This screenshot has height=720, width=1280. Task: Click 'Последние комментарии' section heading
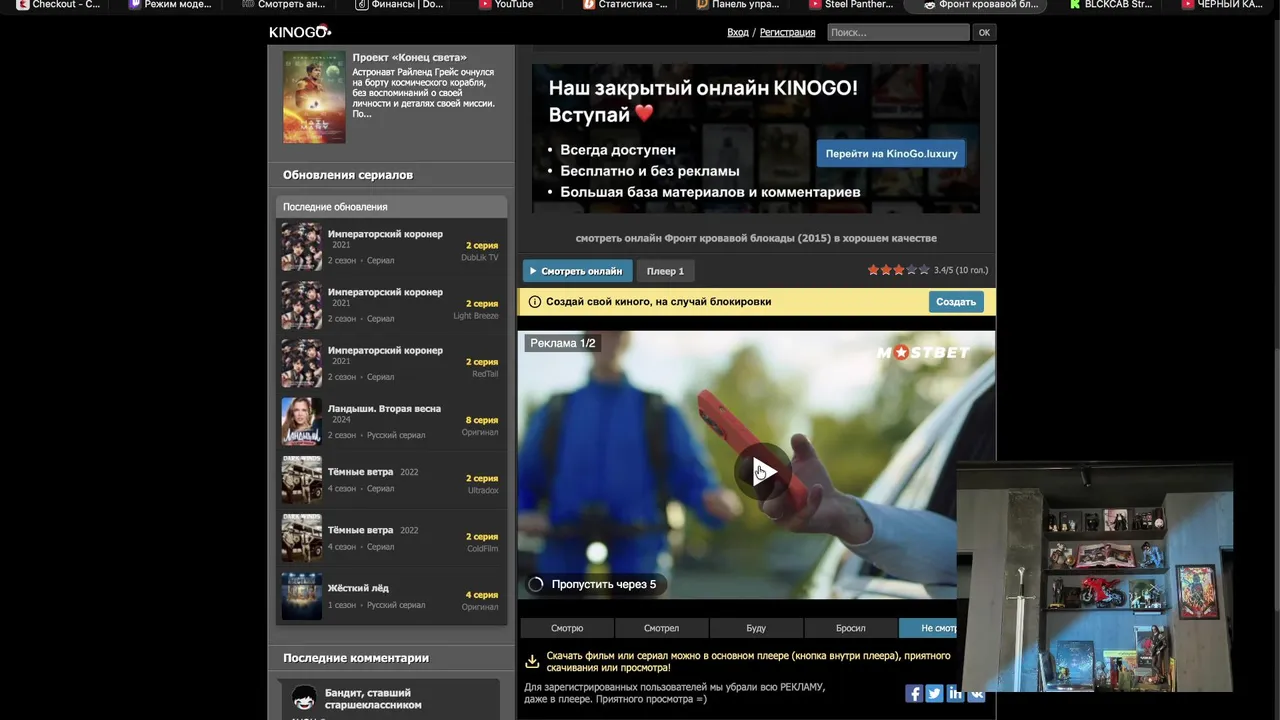(356, 658)
